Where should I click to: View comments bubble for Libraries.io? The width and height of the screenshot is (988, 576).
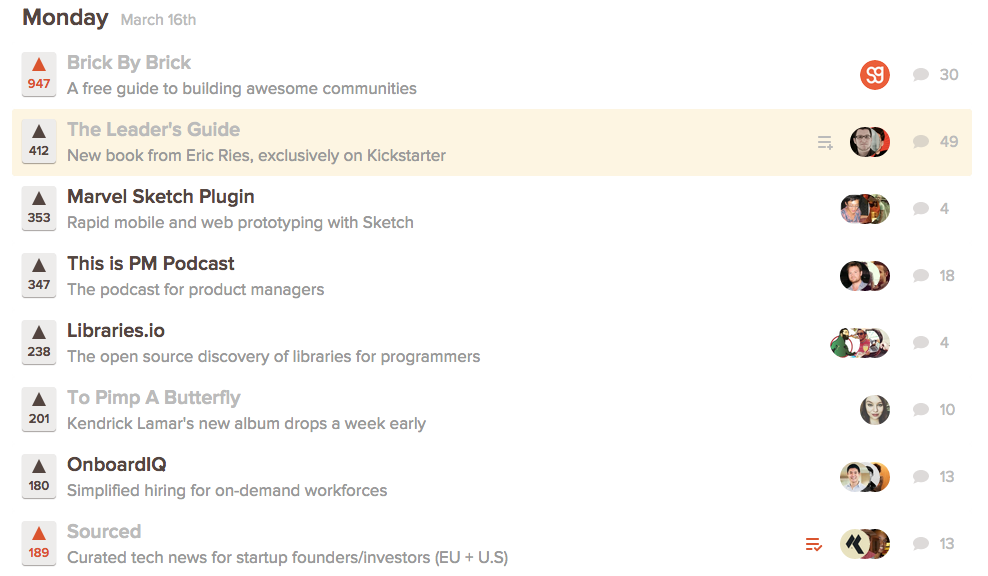point(921,343)
